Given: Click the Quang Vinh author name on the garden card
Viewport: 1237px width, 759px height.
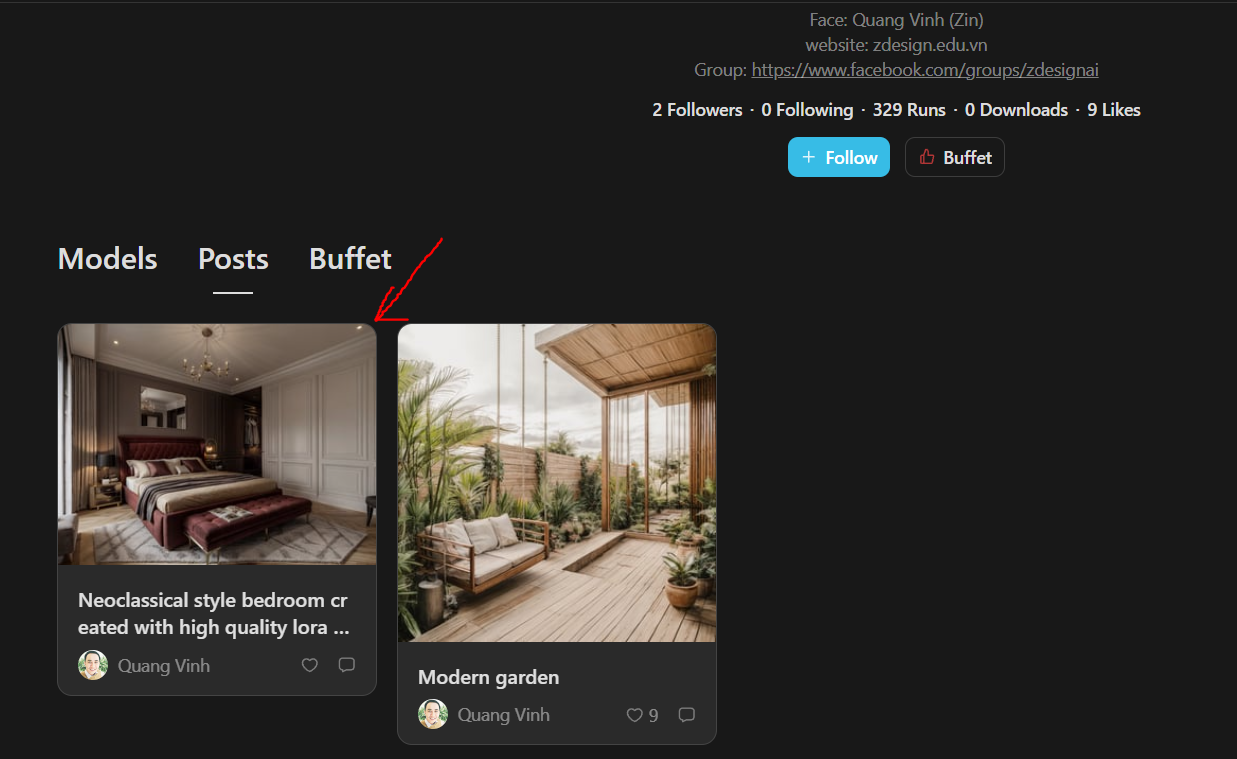Looking at the screenshot, I should coord(504,715).
